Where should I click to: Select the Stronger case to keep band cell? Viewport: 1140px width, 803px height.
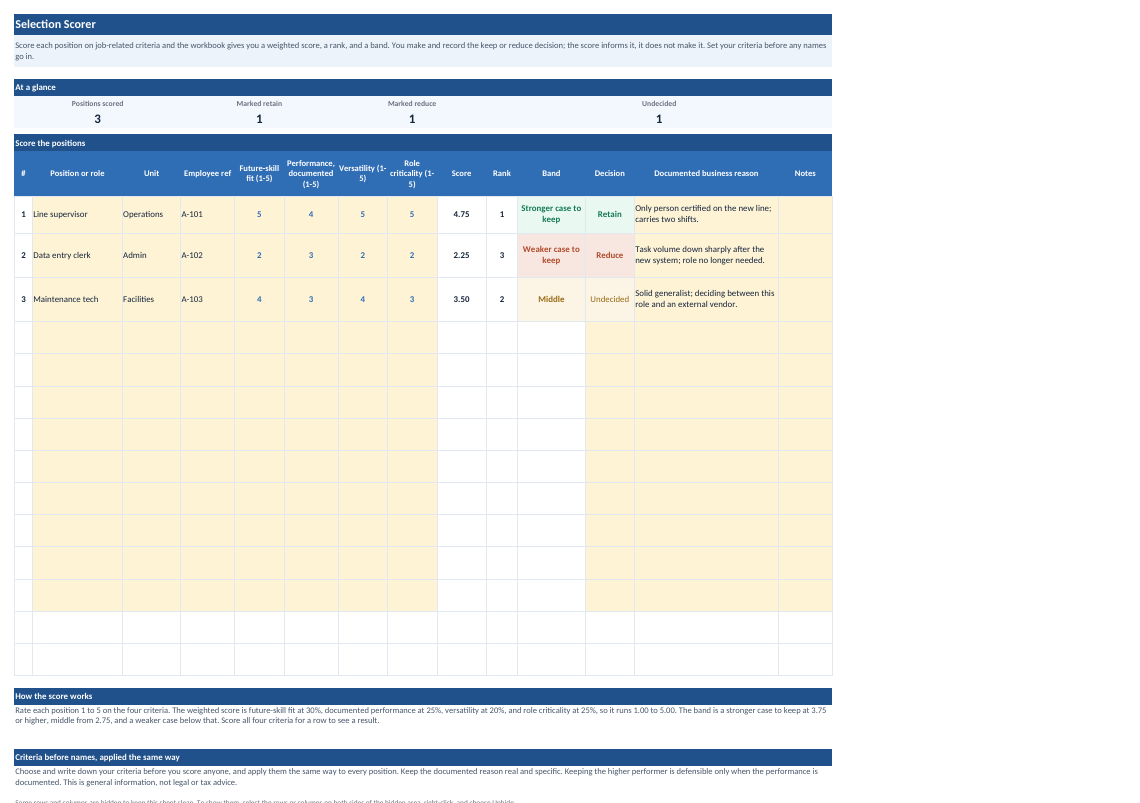click(551, 215)
